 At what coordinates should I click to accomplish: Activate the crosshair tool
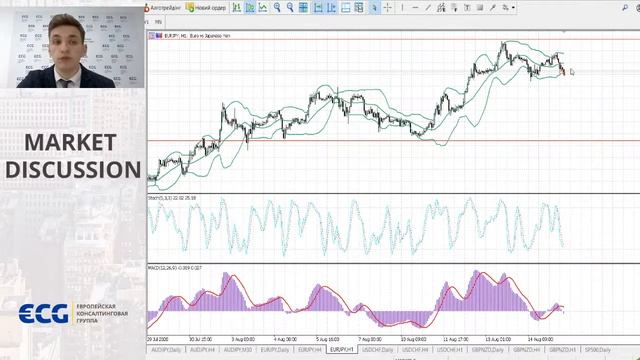click(x=388, y=7)
